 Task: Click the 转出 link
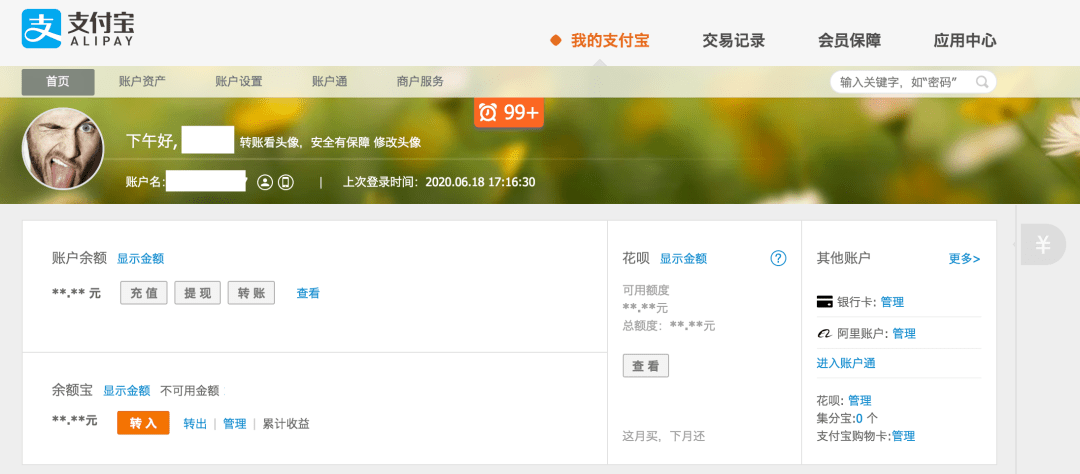[195, 424]
